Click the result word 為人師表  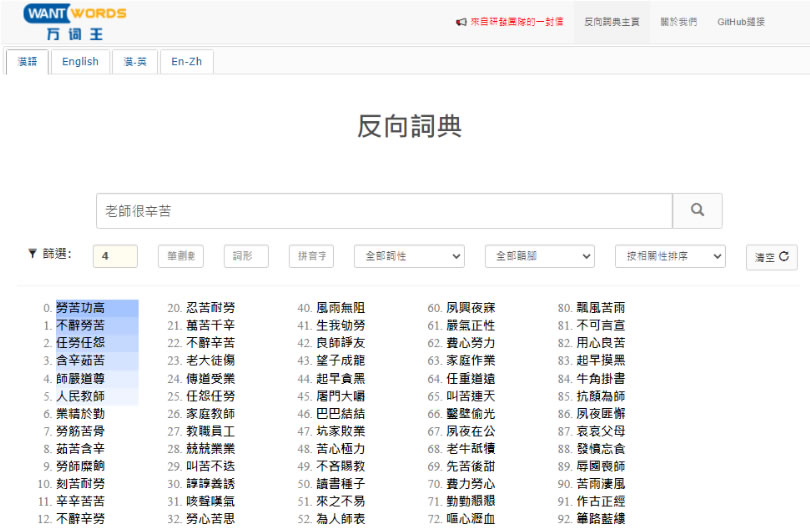coord(340,518)
